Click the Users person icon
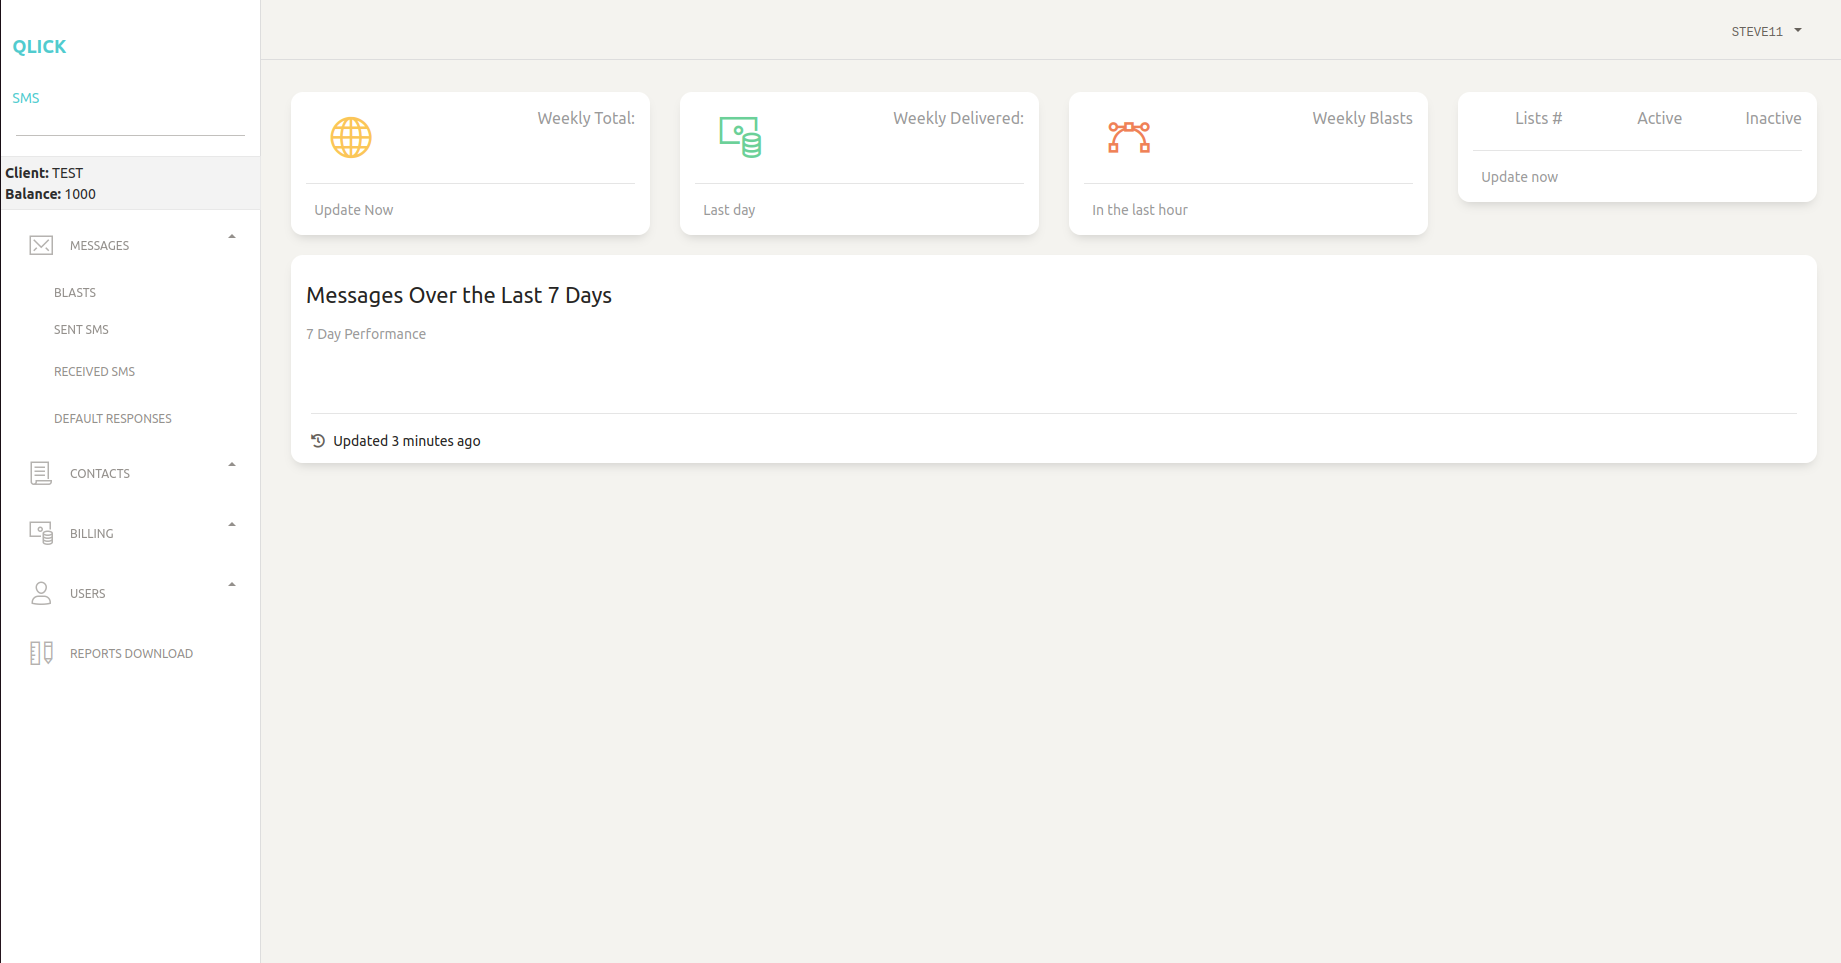 (41, 594)
